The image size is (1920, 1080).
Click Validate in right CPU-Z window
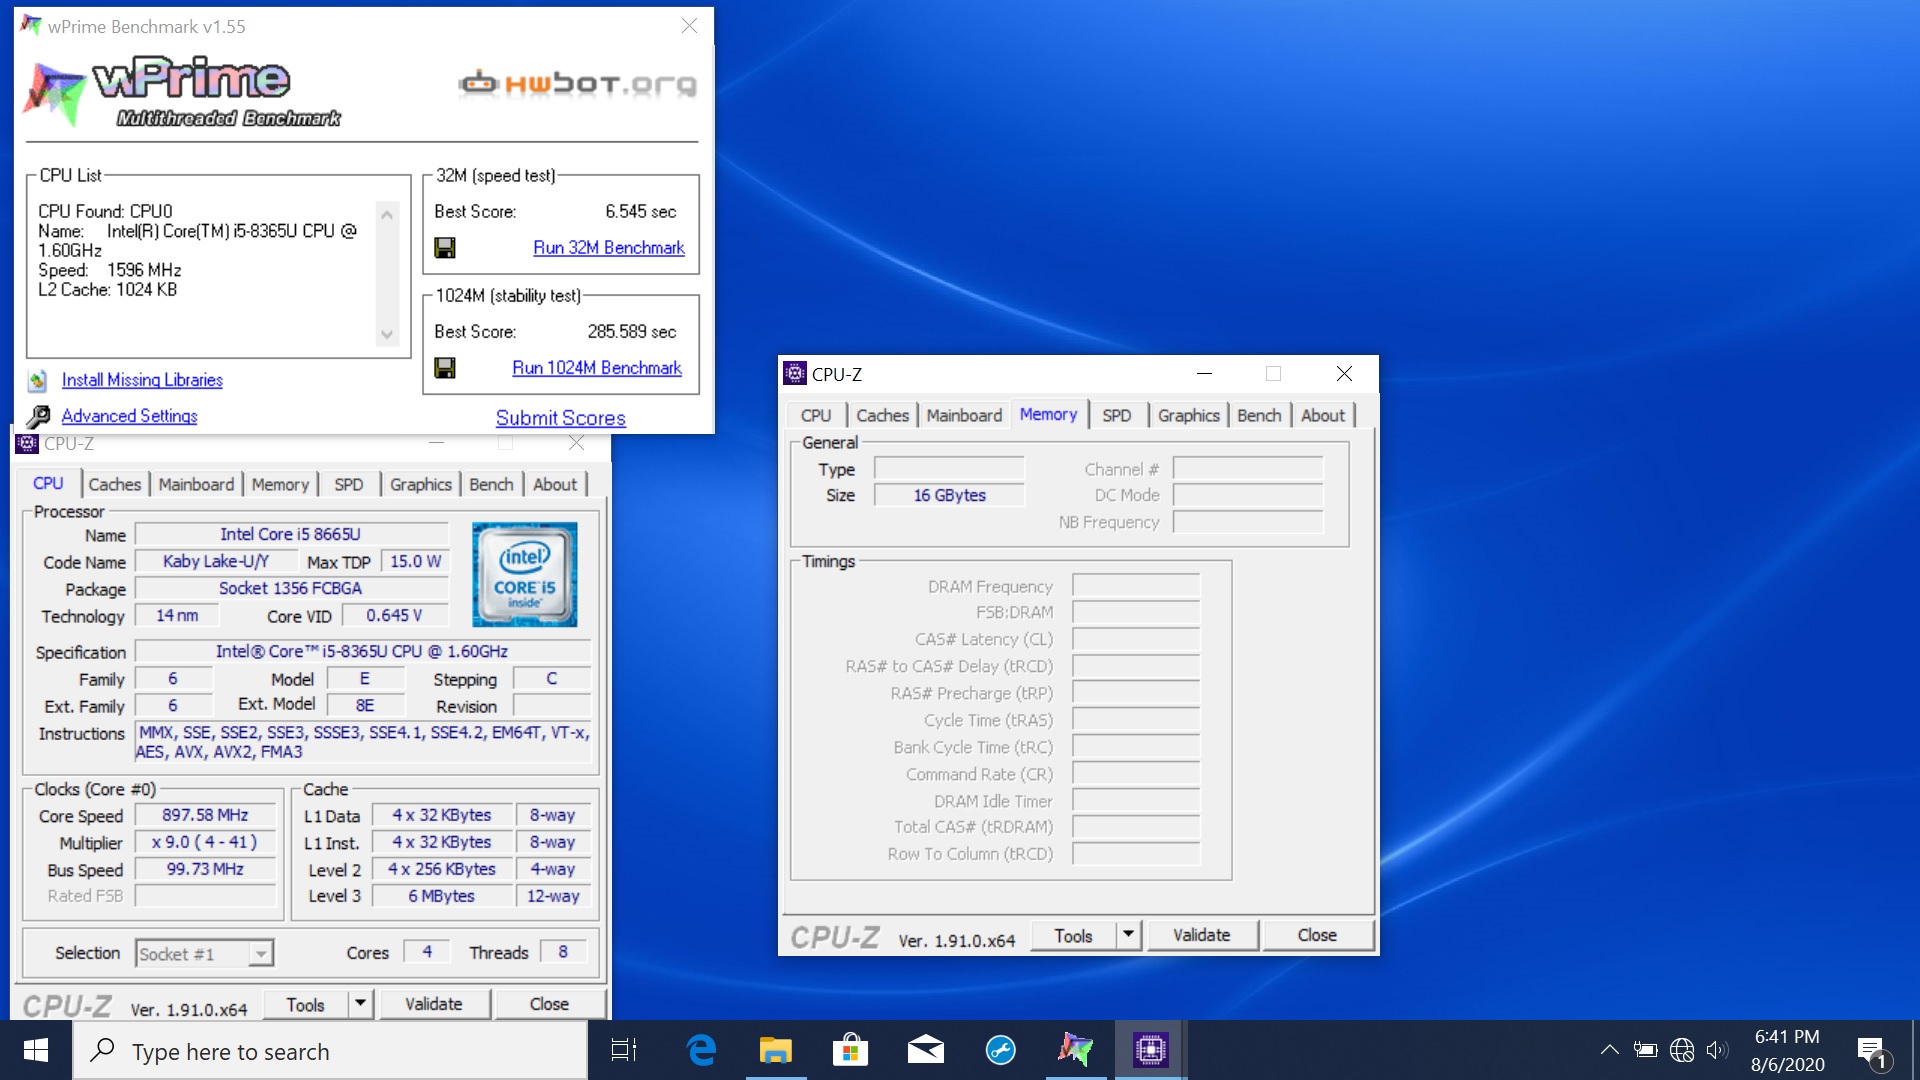click(x=1201, y=935)
